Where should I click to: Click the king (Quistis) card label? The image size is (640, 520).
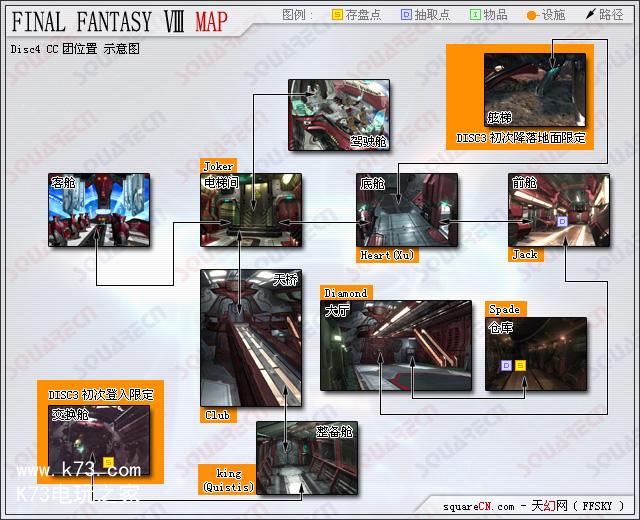tap(229, 480)
